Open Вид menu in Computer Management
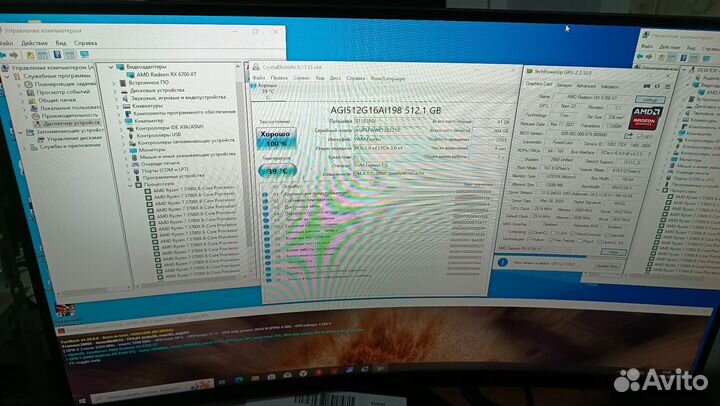The height and width of the screenshot is (406, 720). [x=61, y=43]
